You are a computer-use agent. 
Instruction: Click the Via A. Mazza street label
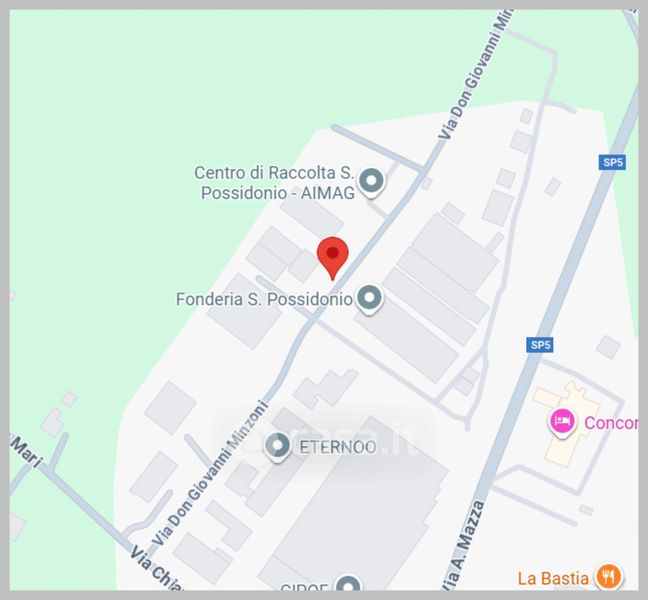(x=463, y=545)
